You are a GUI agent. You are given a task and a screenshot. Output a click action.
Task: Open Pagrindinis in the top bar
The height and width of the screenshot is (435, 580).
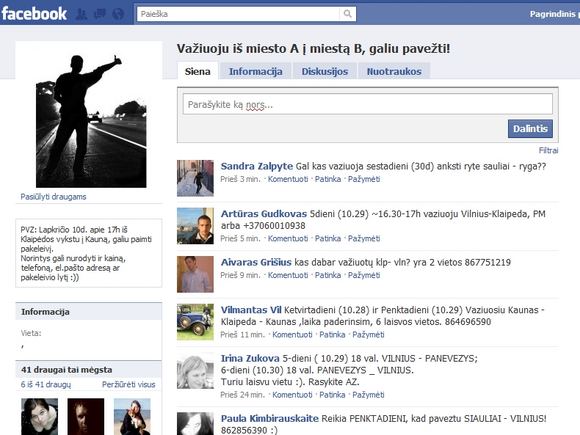552,14
